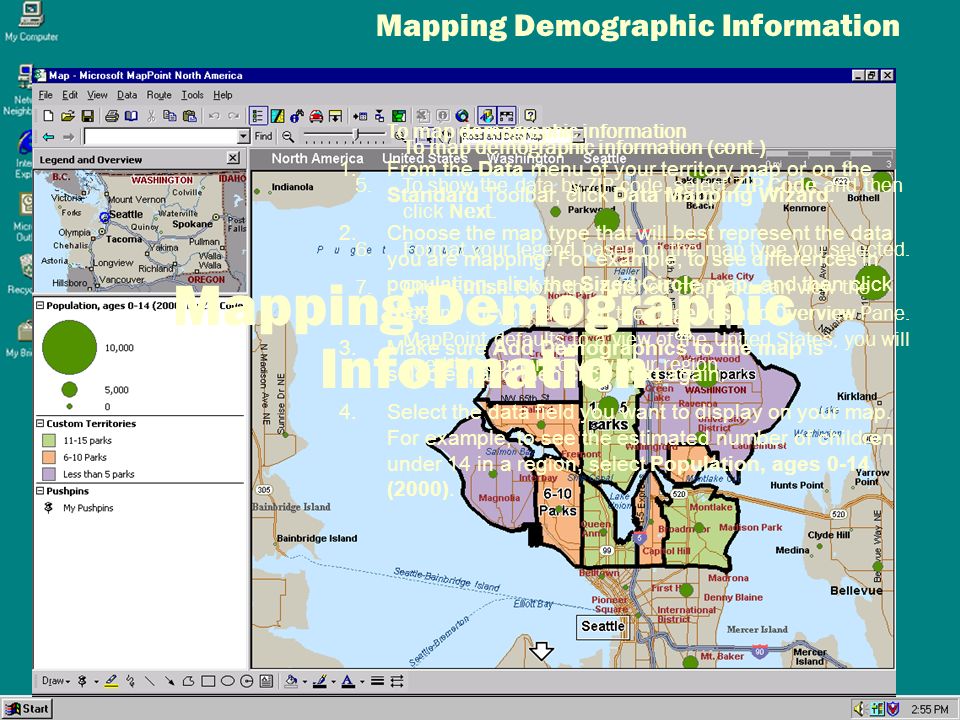The height and width of the screenshot is (720, 960).
Task: Open the Draw menu dropdown
Action: pyautogui.click(x=56, y=681)
